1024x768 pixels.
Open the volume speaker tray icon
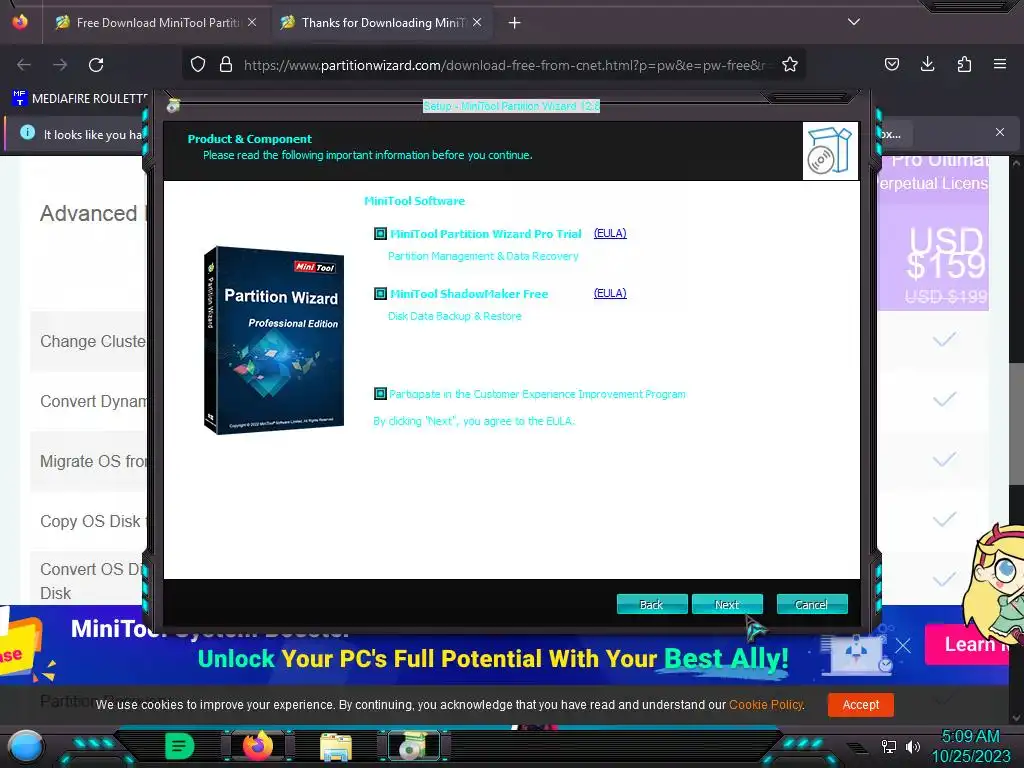[912, 746]
